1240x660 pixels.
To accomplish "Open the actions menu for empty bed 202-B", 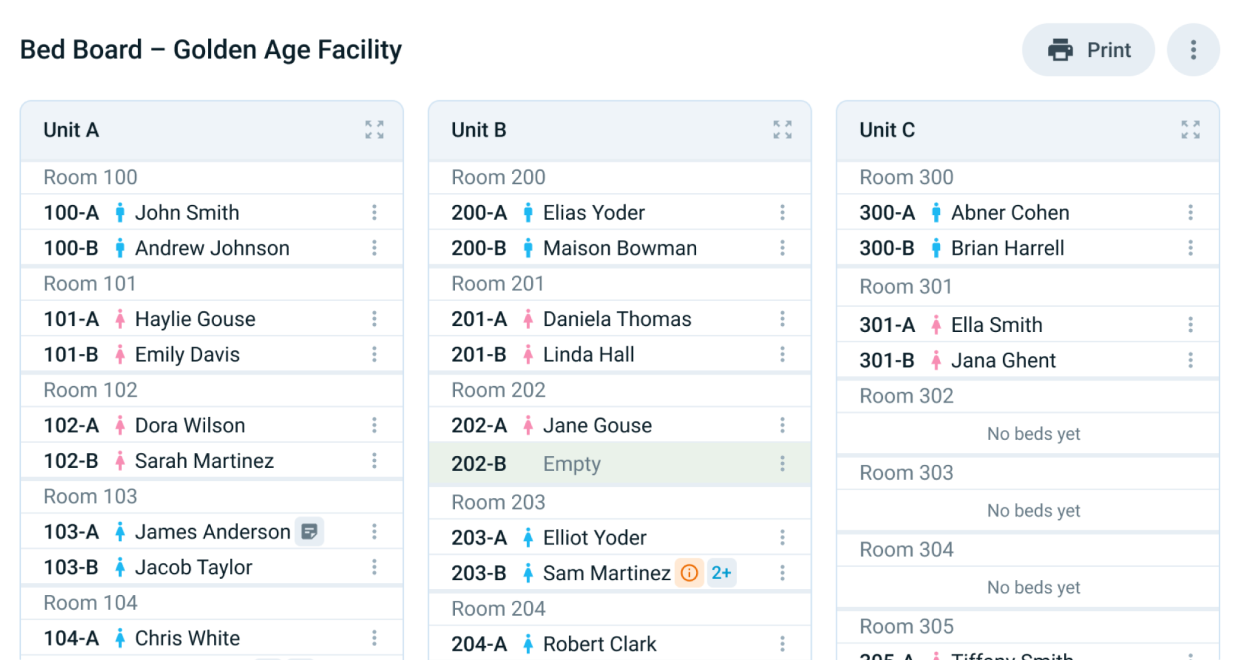I will [782, 463].
